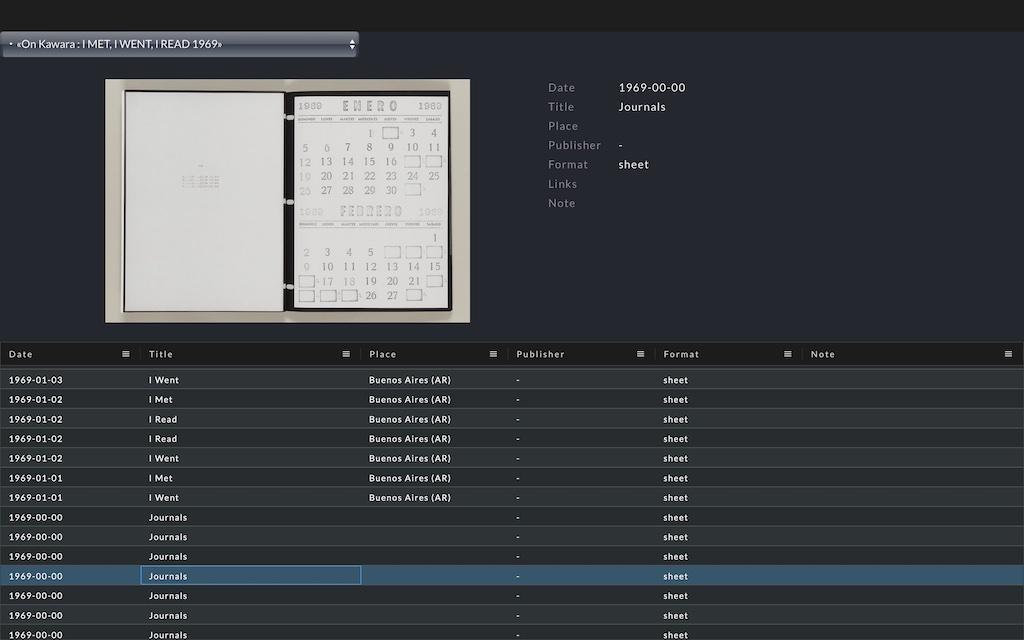Open the On Kawara collection dropdown
This screenshot has width=1024, height=640.
click(180, 44)
